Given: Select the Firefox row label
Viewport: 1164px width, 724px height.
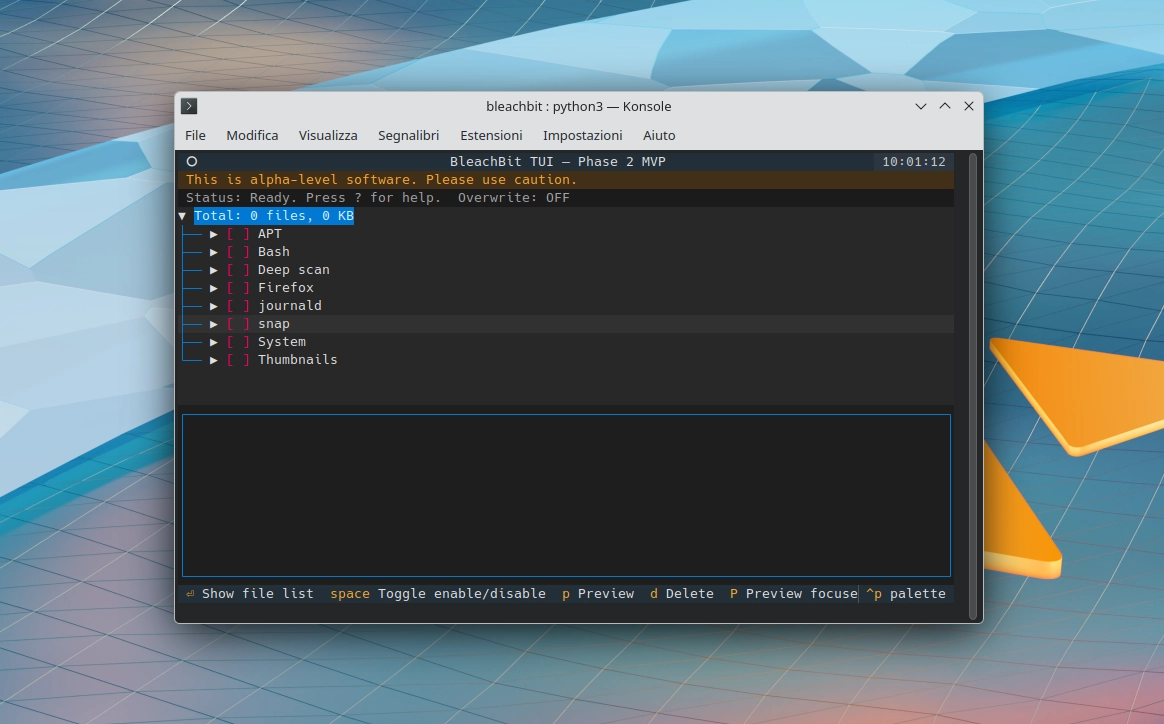Looking at the screenshot, I should pos(286,287).
